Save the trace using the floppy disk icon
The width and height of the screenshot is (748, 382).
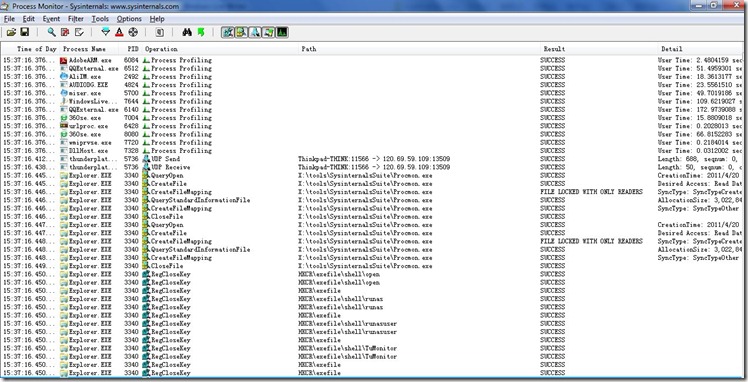click(x=24, y=32)
